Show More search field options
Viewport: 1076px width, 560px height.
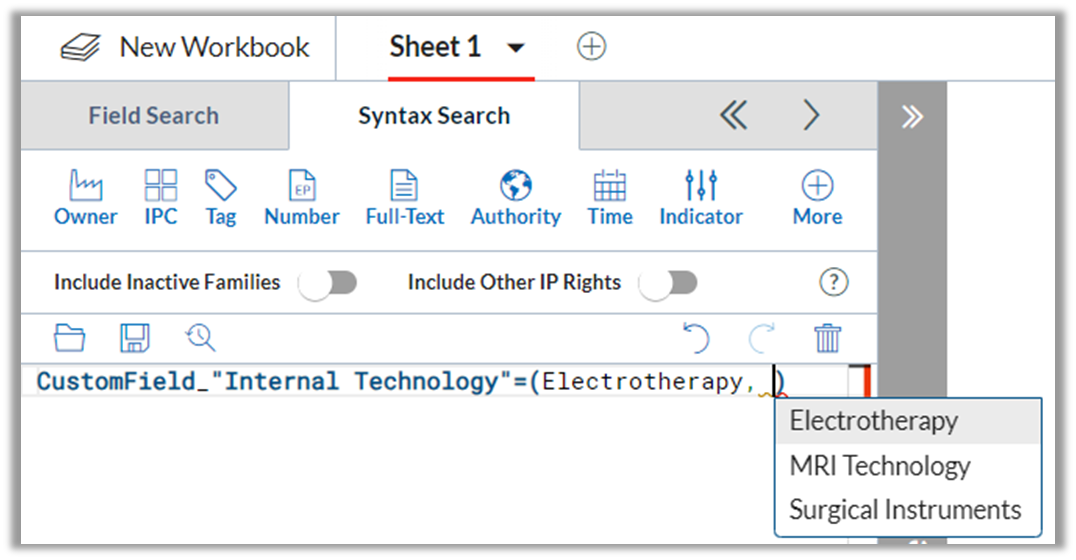pos(817,198)
